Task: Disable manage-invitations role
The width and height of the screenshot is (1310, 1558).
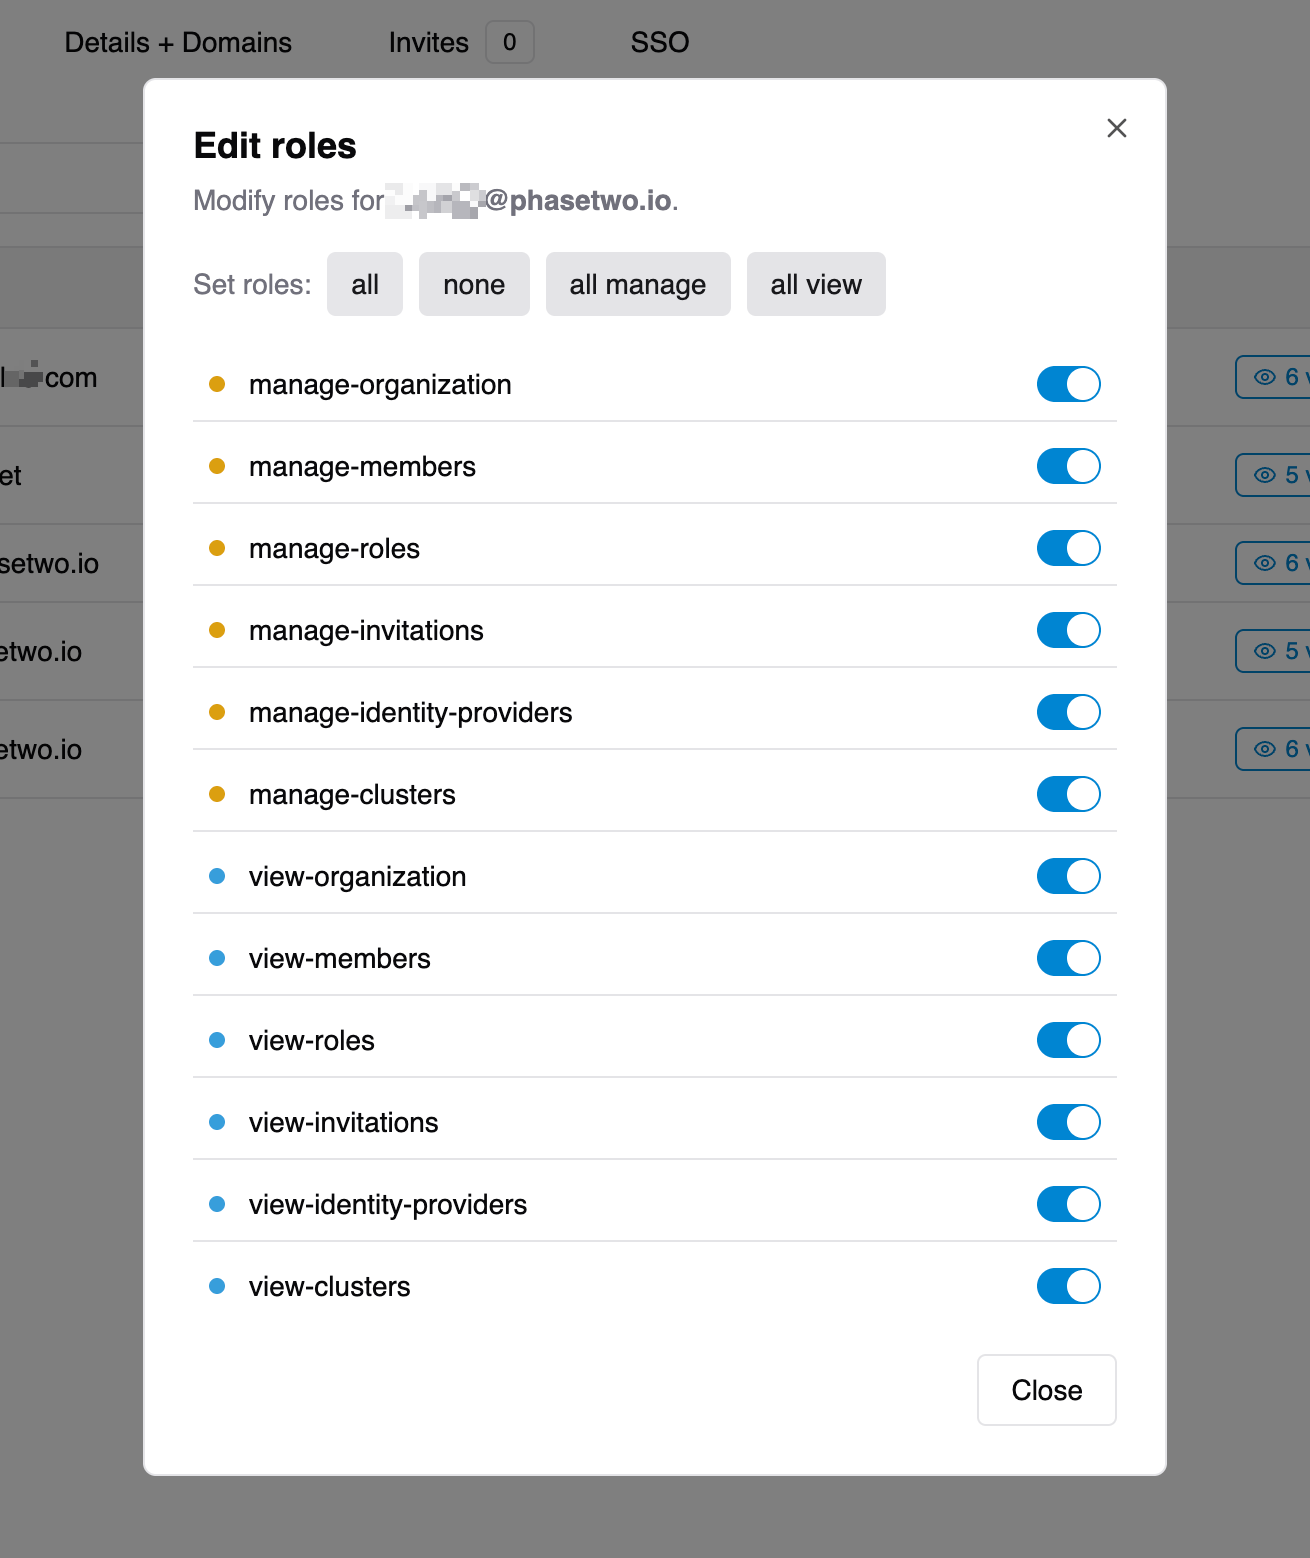Action: [1068, 630]
